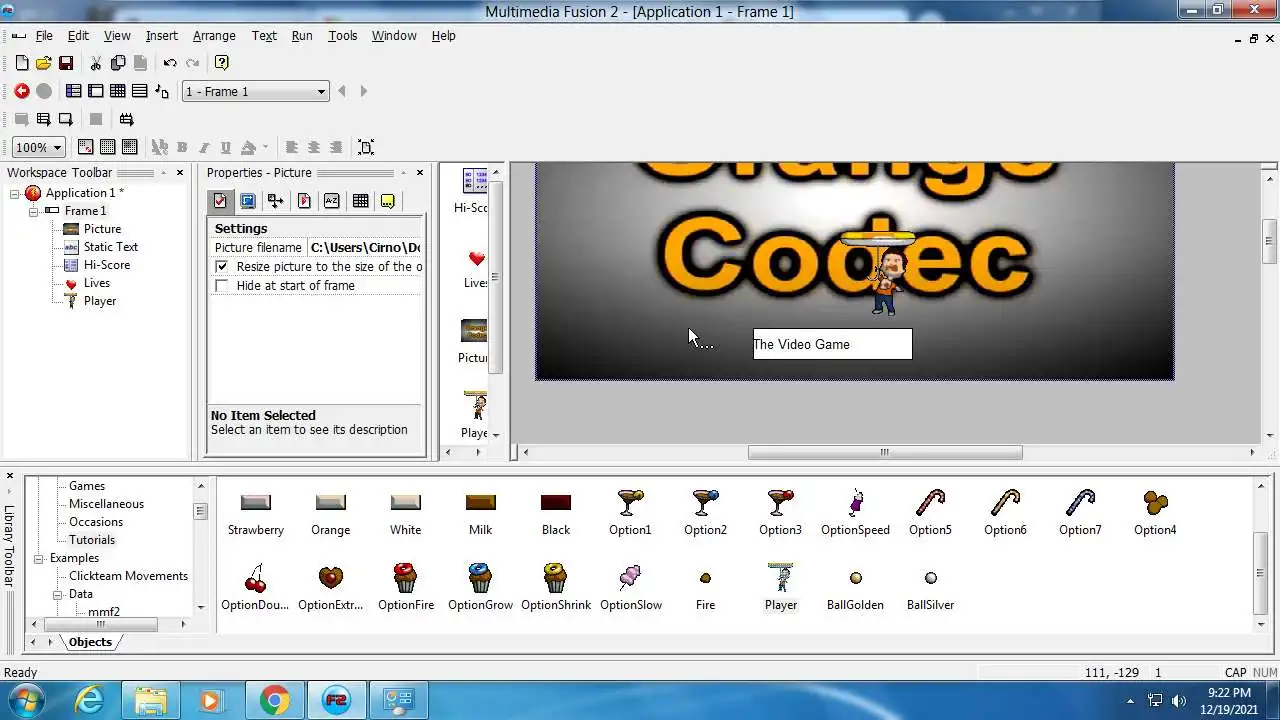Viewport: 1280px width, 720px height.
Task: Open the Size/Position properties tab
Action: point(276,201)
